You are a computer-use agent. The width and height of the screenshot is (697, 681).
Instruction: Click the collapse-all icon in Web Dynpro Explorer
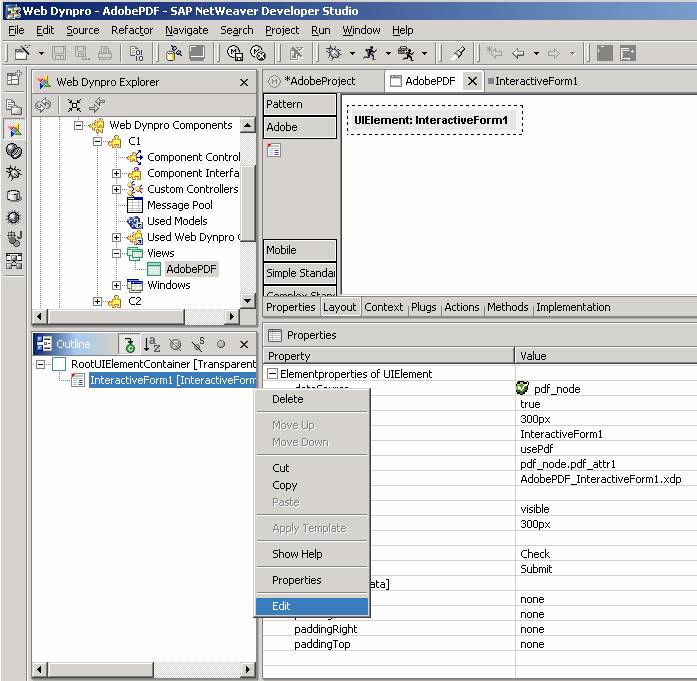[x=75, y=105]
